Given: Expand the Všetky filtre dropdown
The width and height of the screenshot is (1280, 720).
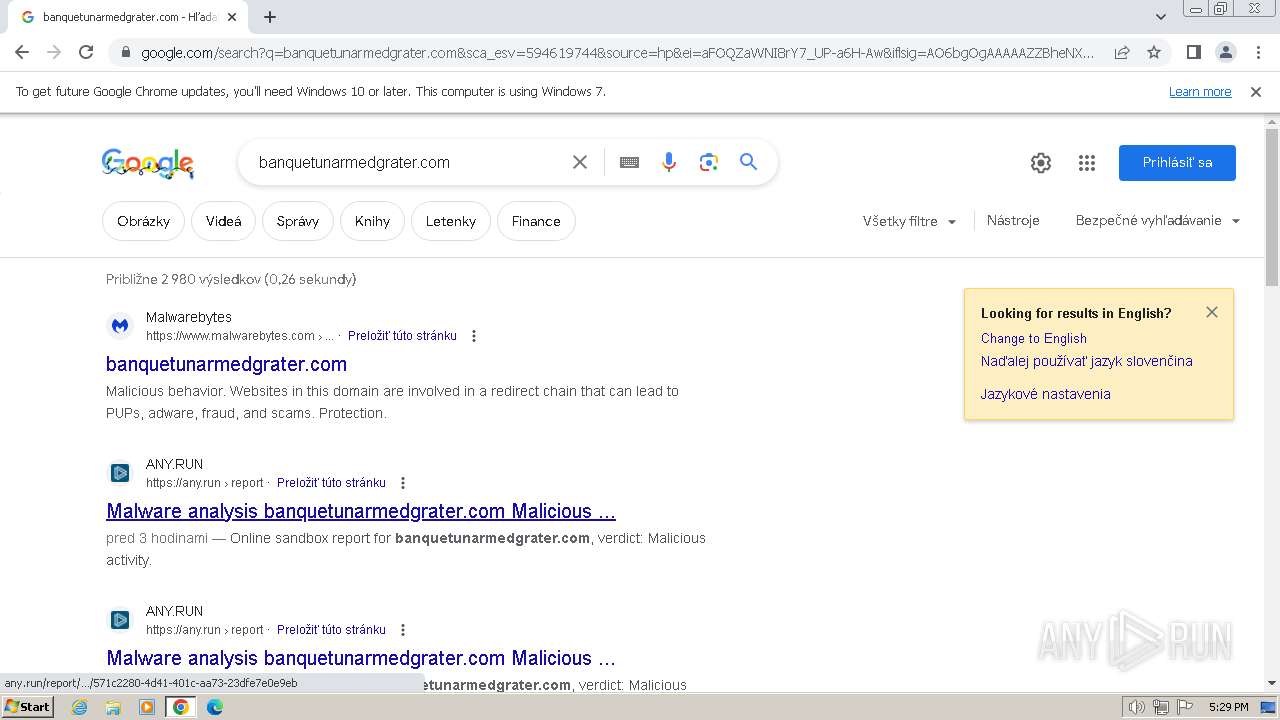Looking at the screenshot, I should pos(910,221).
